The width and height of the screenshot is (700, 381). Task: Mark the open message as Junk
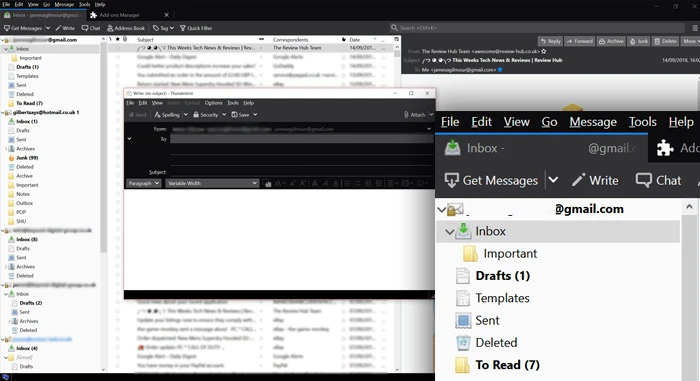638,41
